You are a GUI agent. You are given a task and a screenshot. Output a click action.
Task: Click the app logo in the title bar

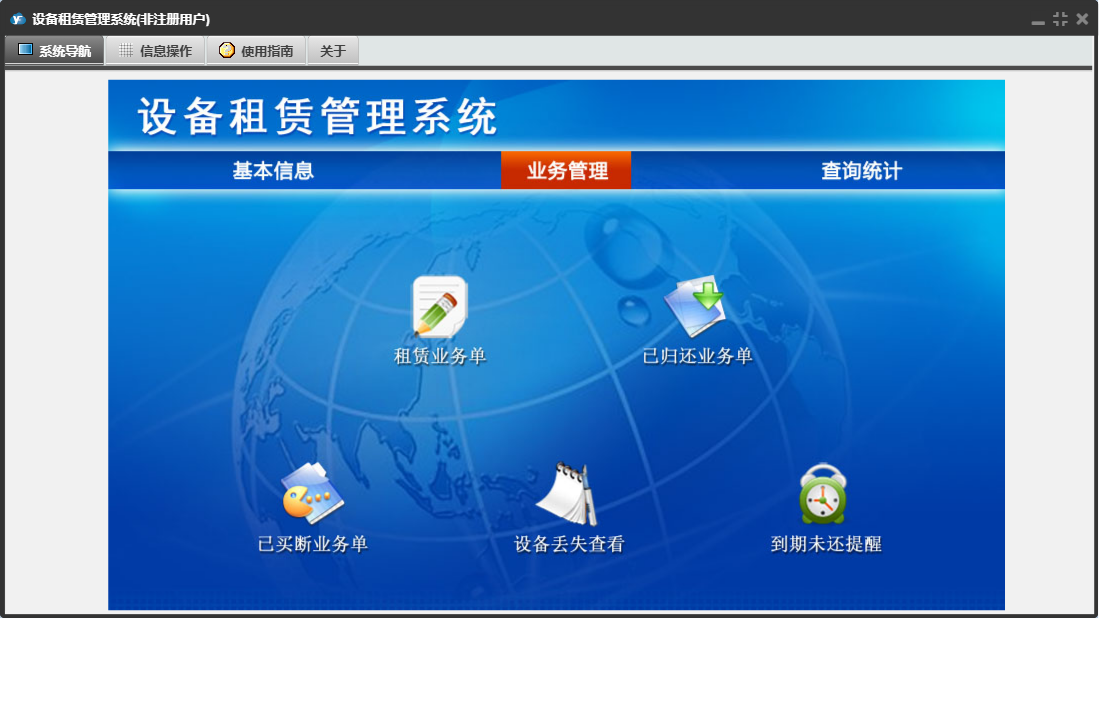(17, 19)
